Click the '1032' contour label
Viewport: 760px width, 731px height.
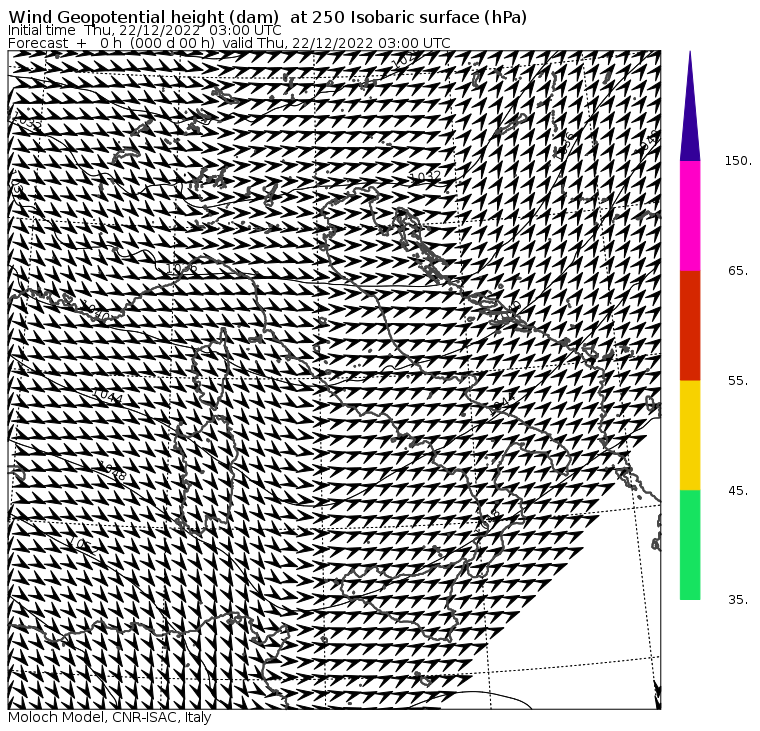(x=426, y=176)
